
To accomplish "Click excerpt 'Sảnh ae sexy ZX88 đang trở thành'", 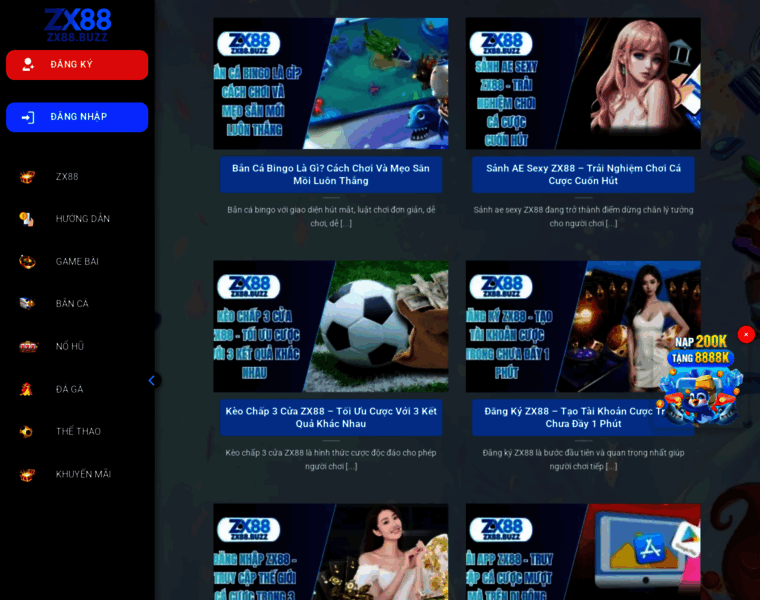I will (584, 217).
